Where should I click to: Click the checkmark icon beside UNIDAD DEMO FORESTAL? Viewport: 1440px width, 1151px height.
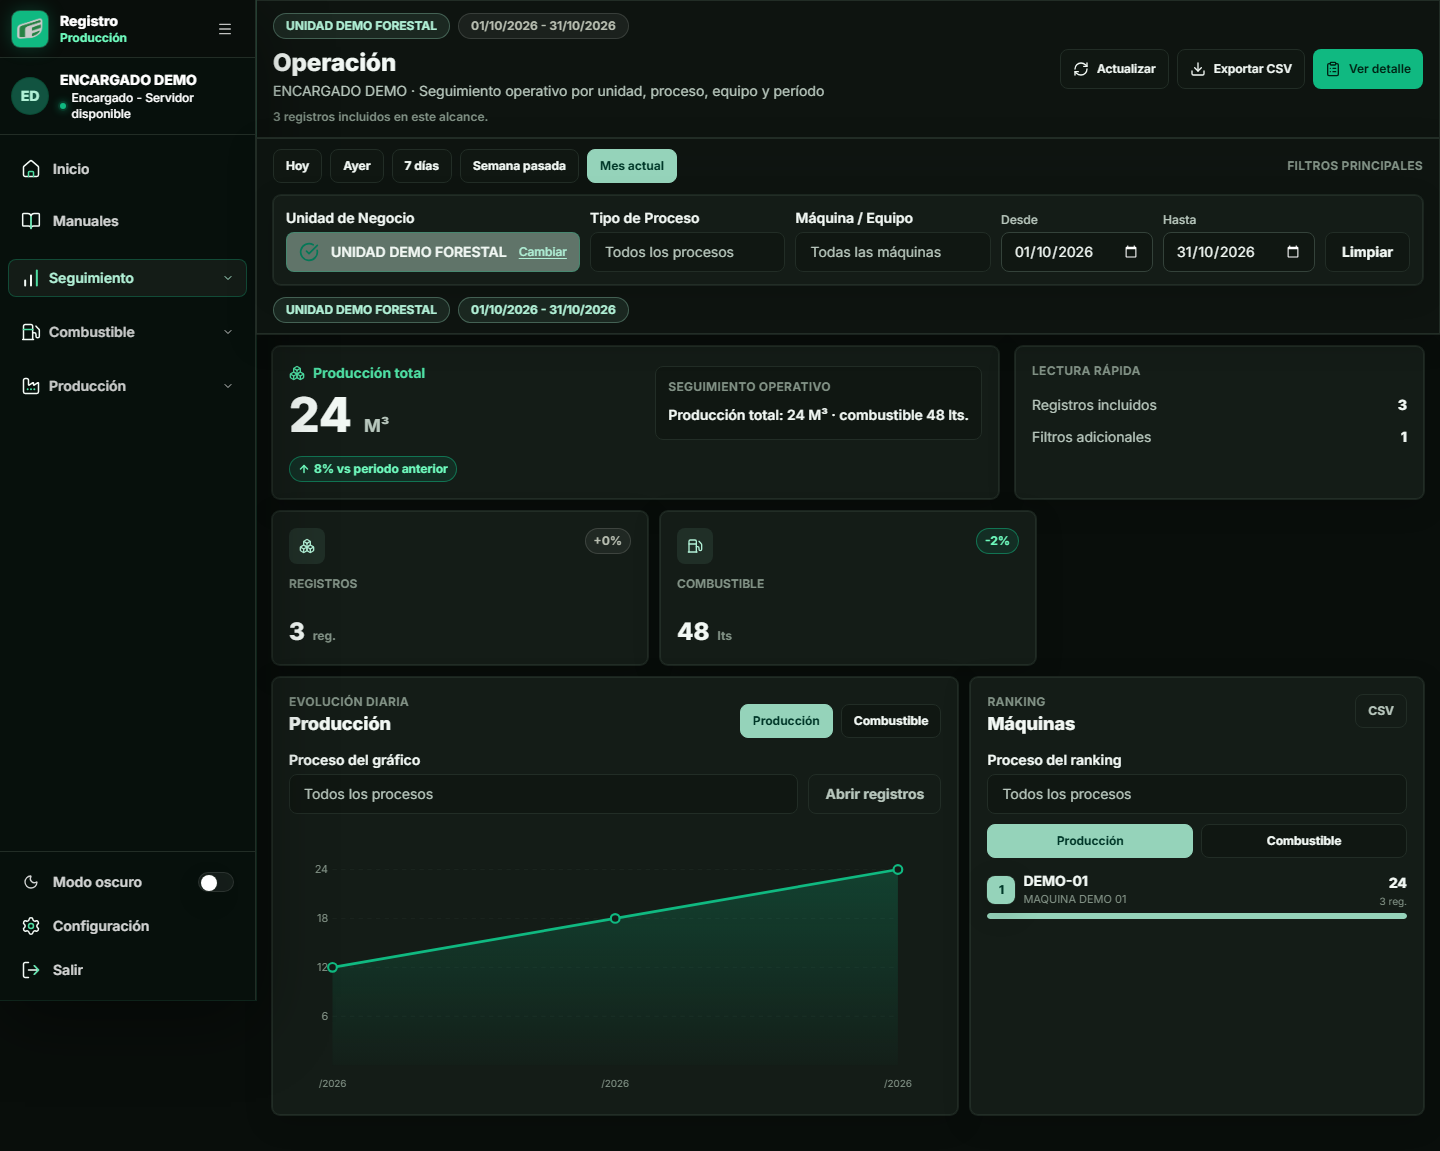coord(310,252)
